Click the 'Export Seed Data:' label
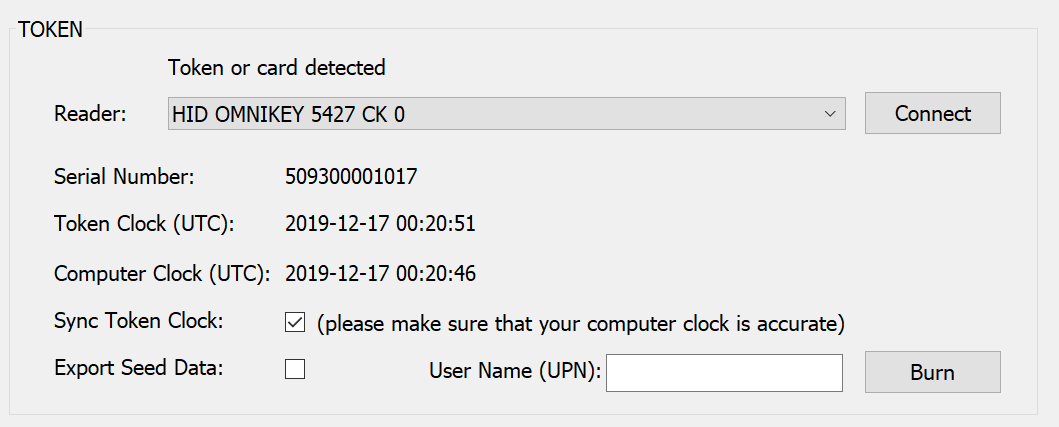The height and width of the screenshot is (427, 1059). pos(139,366)
